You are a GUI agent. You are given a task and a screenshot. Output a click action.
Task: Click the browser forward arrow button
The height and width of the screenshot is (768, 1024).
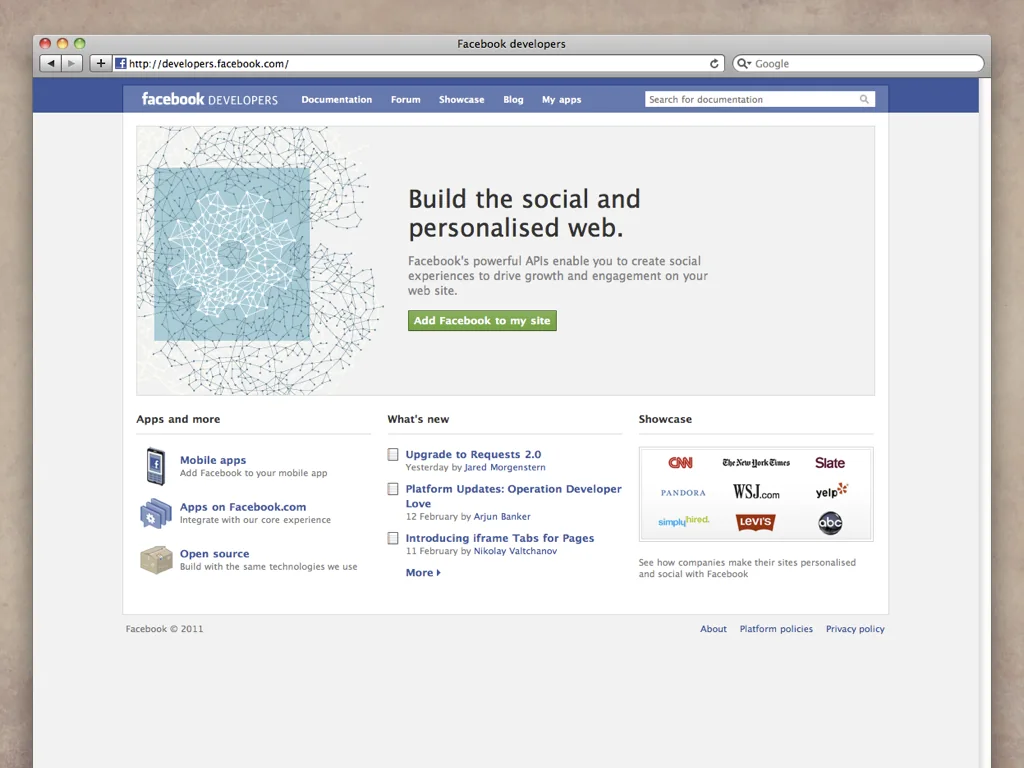coord(72,63)
